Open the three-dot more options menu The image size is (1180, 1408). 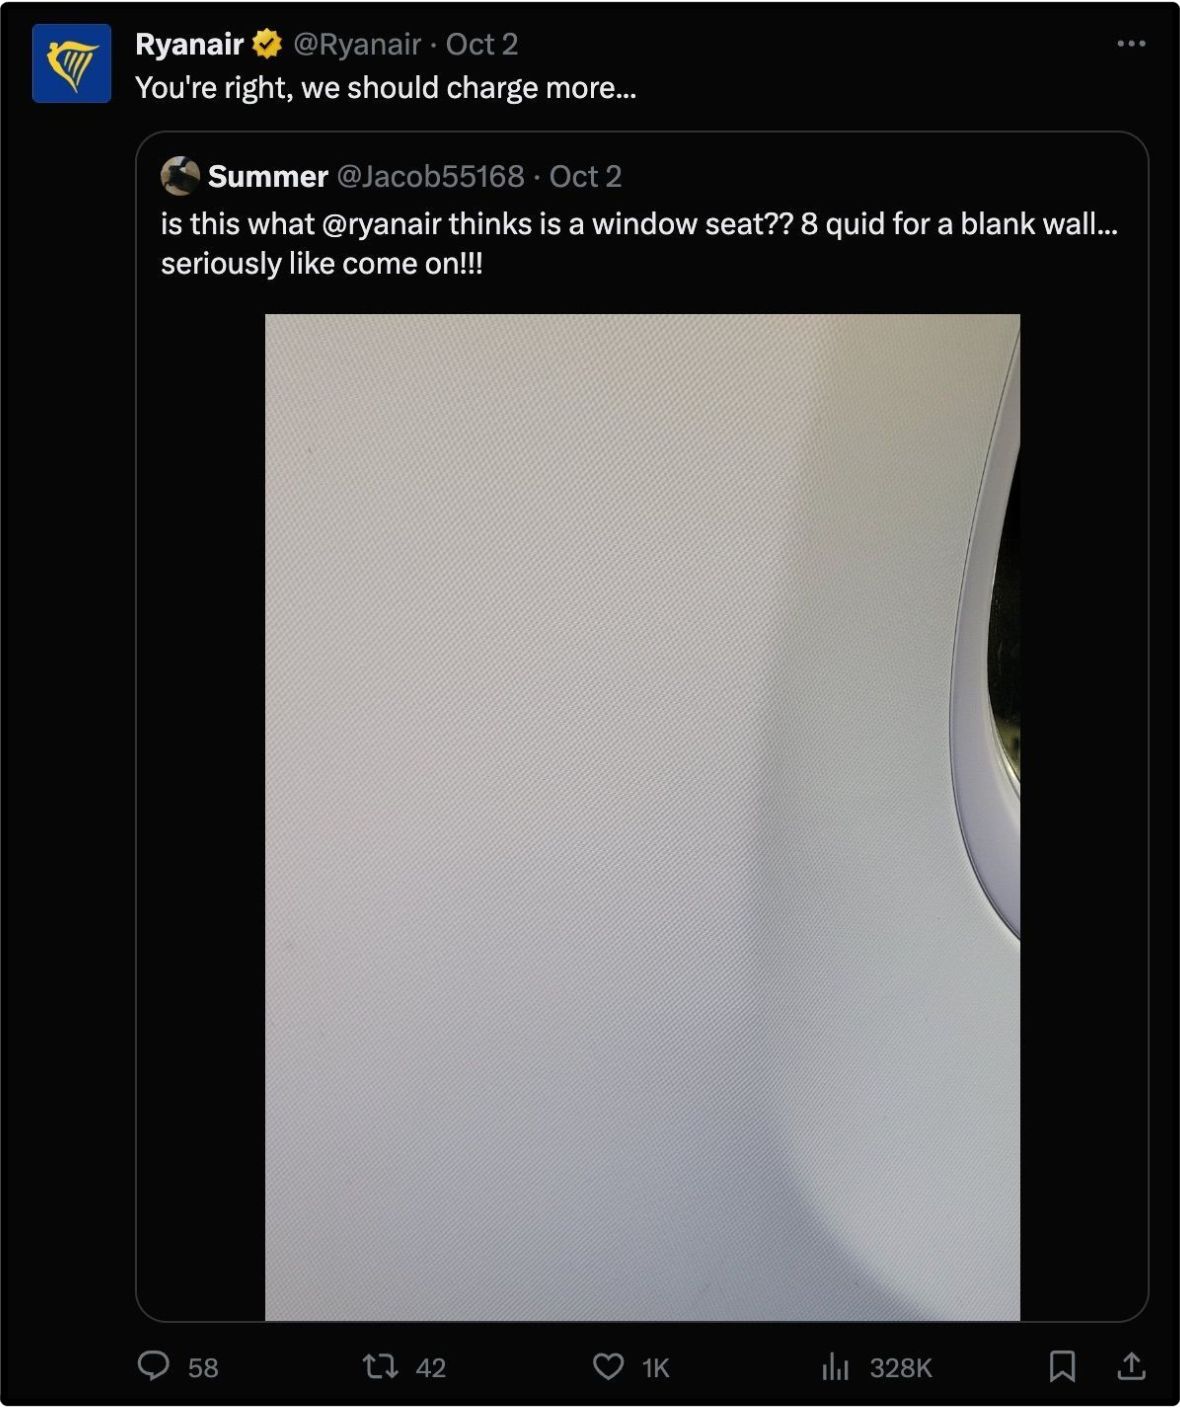click(1131, 43)
